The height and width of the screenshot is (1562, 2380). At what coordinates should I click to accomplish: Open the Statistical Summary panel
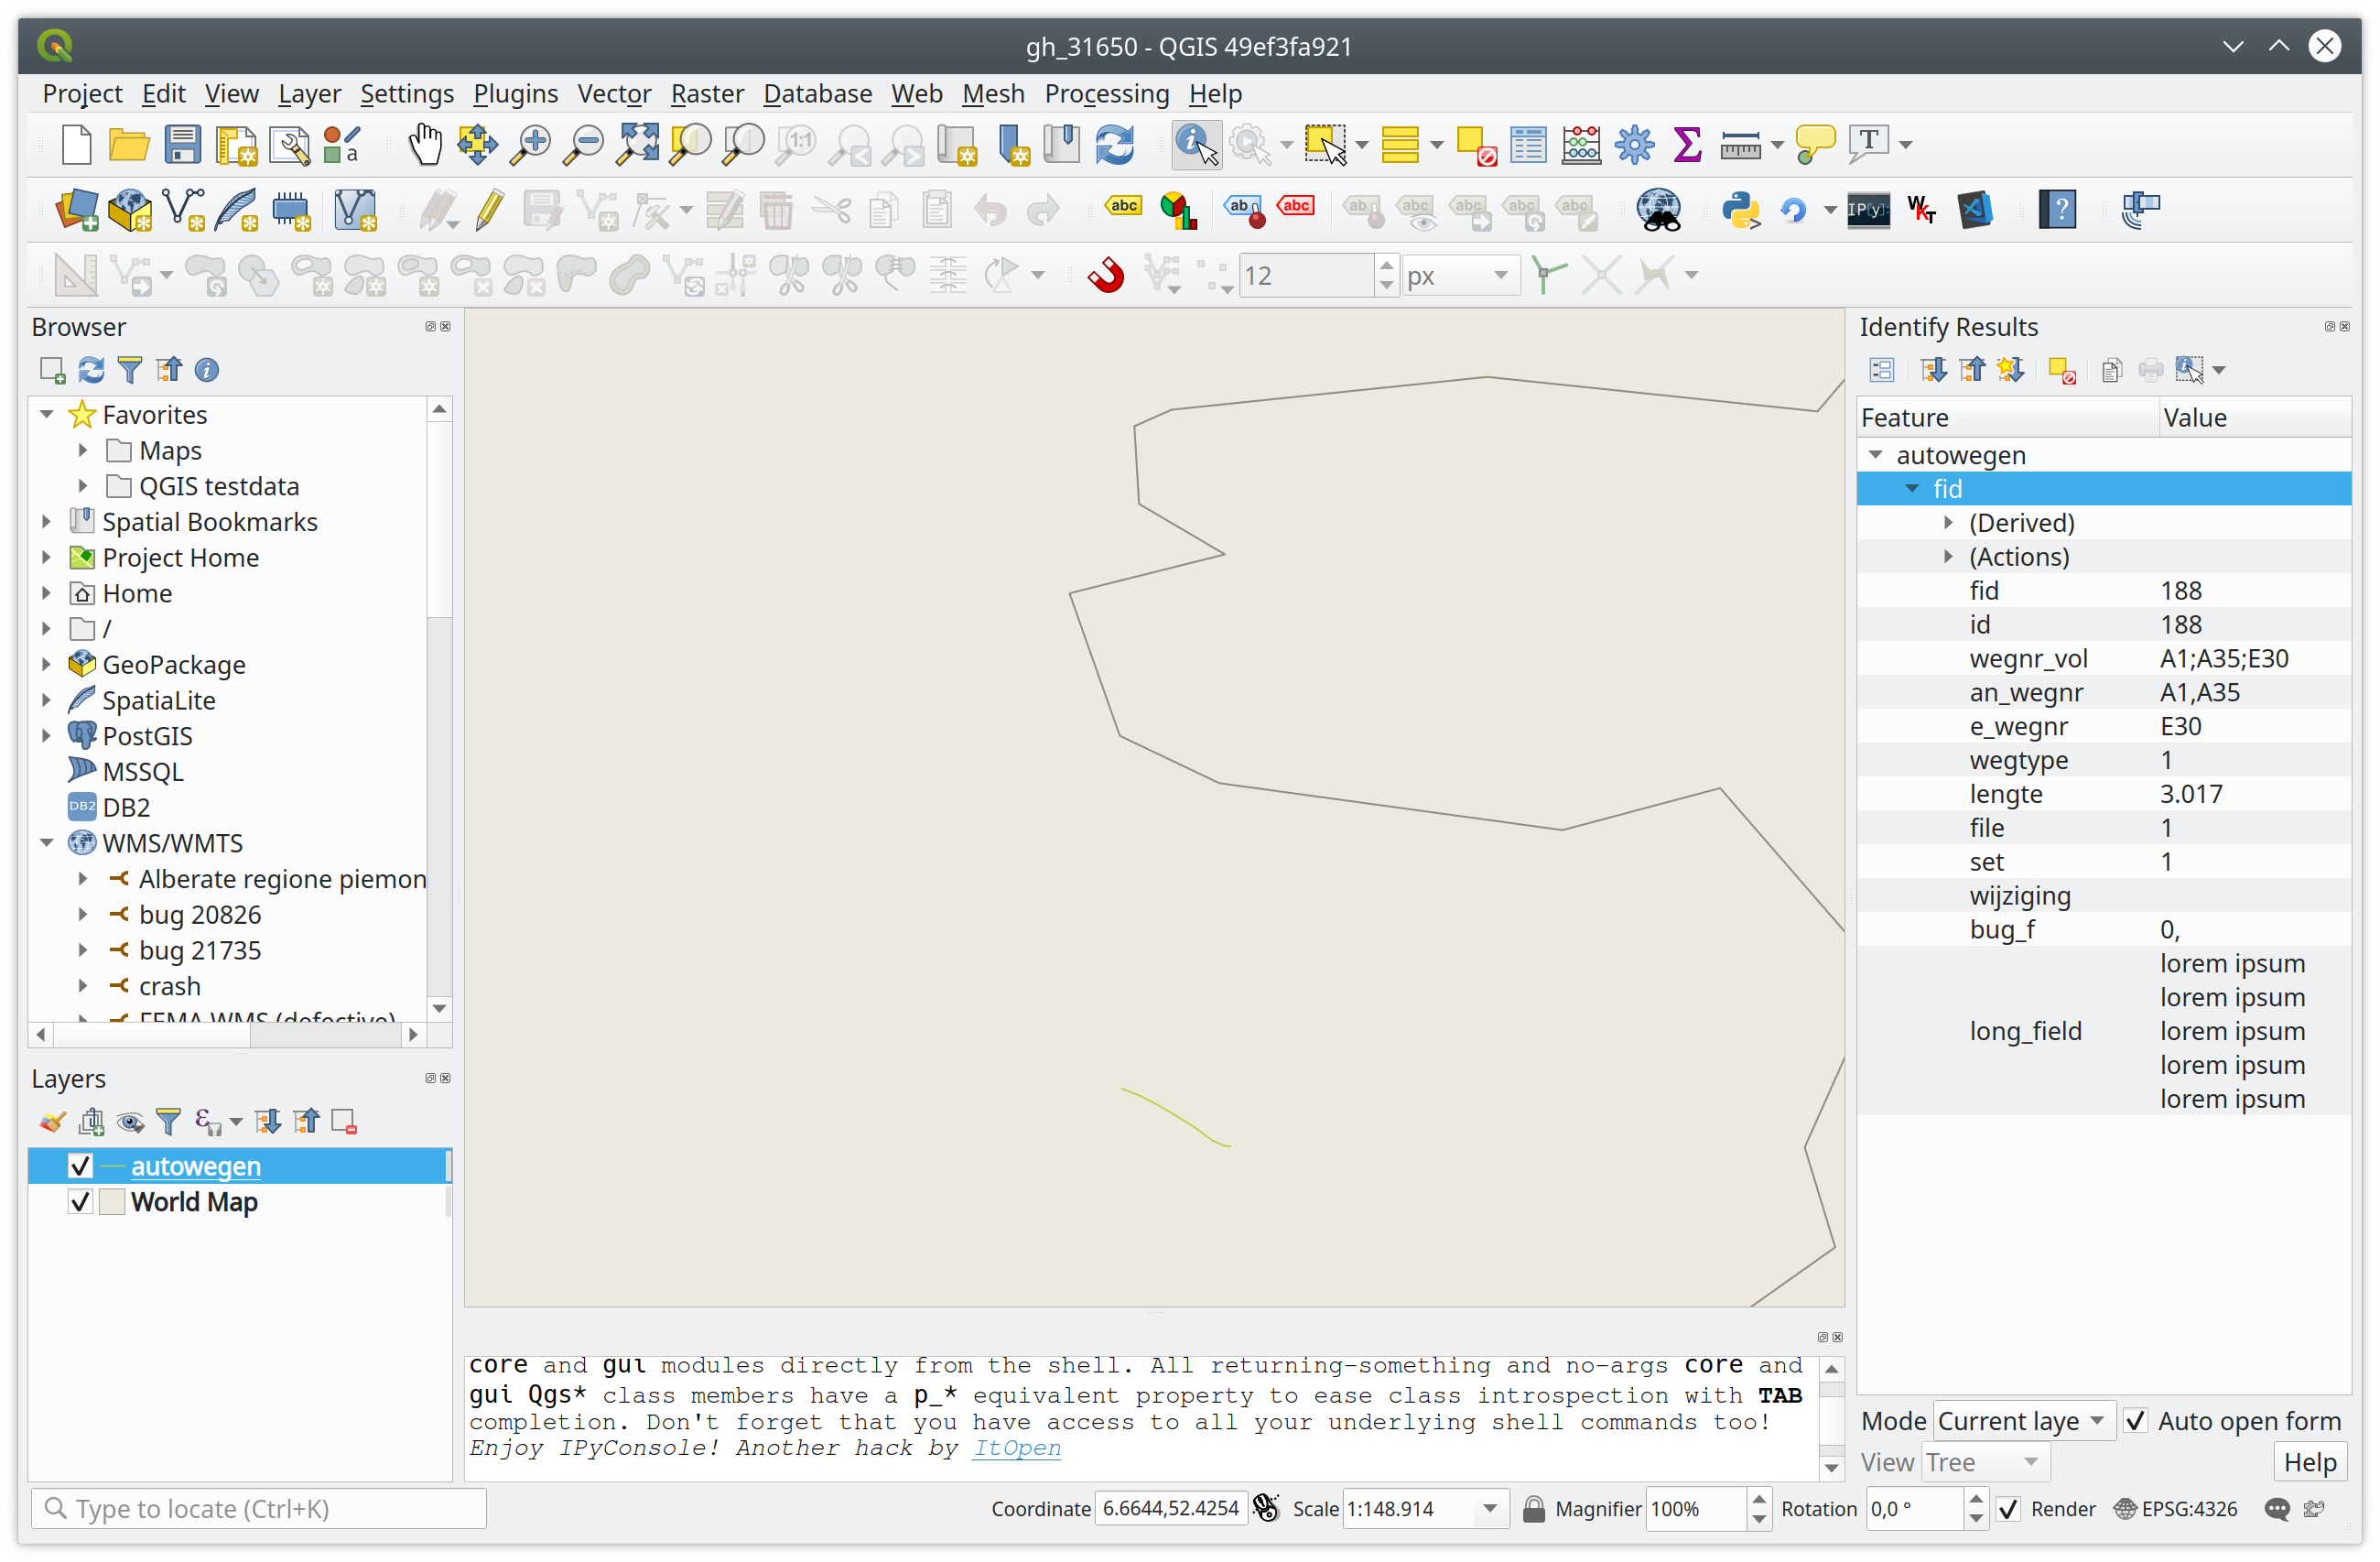click(1687, 145)
